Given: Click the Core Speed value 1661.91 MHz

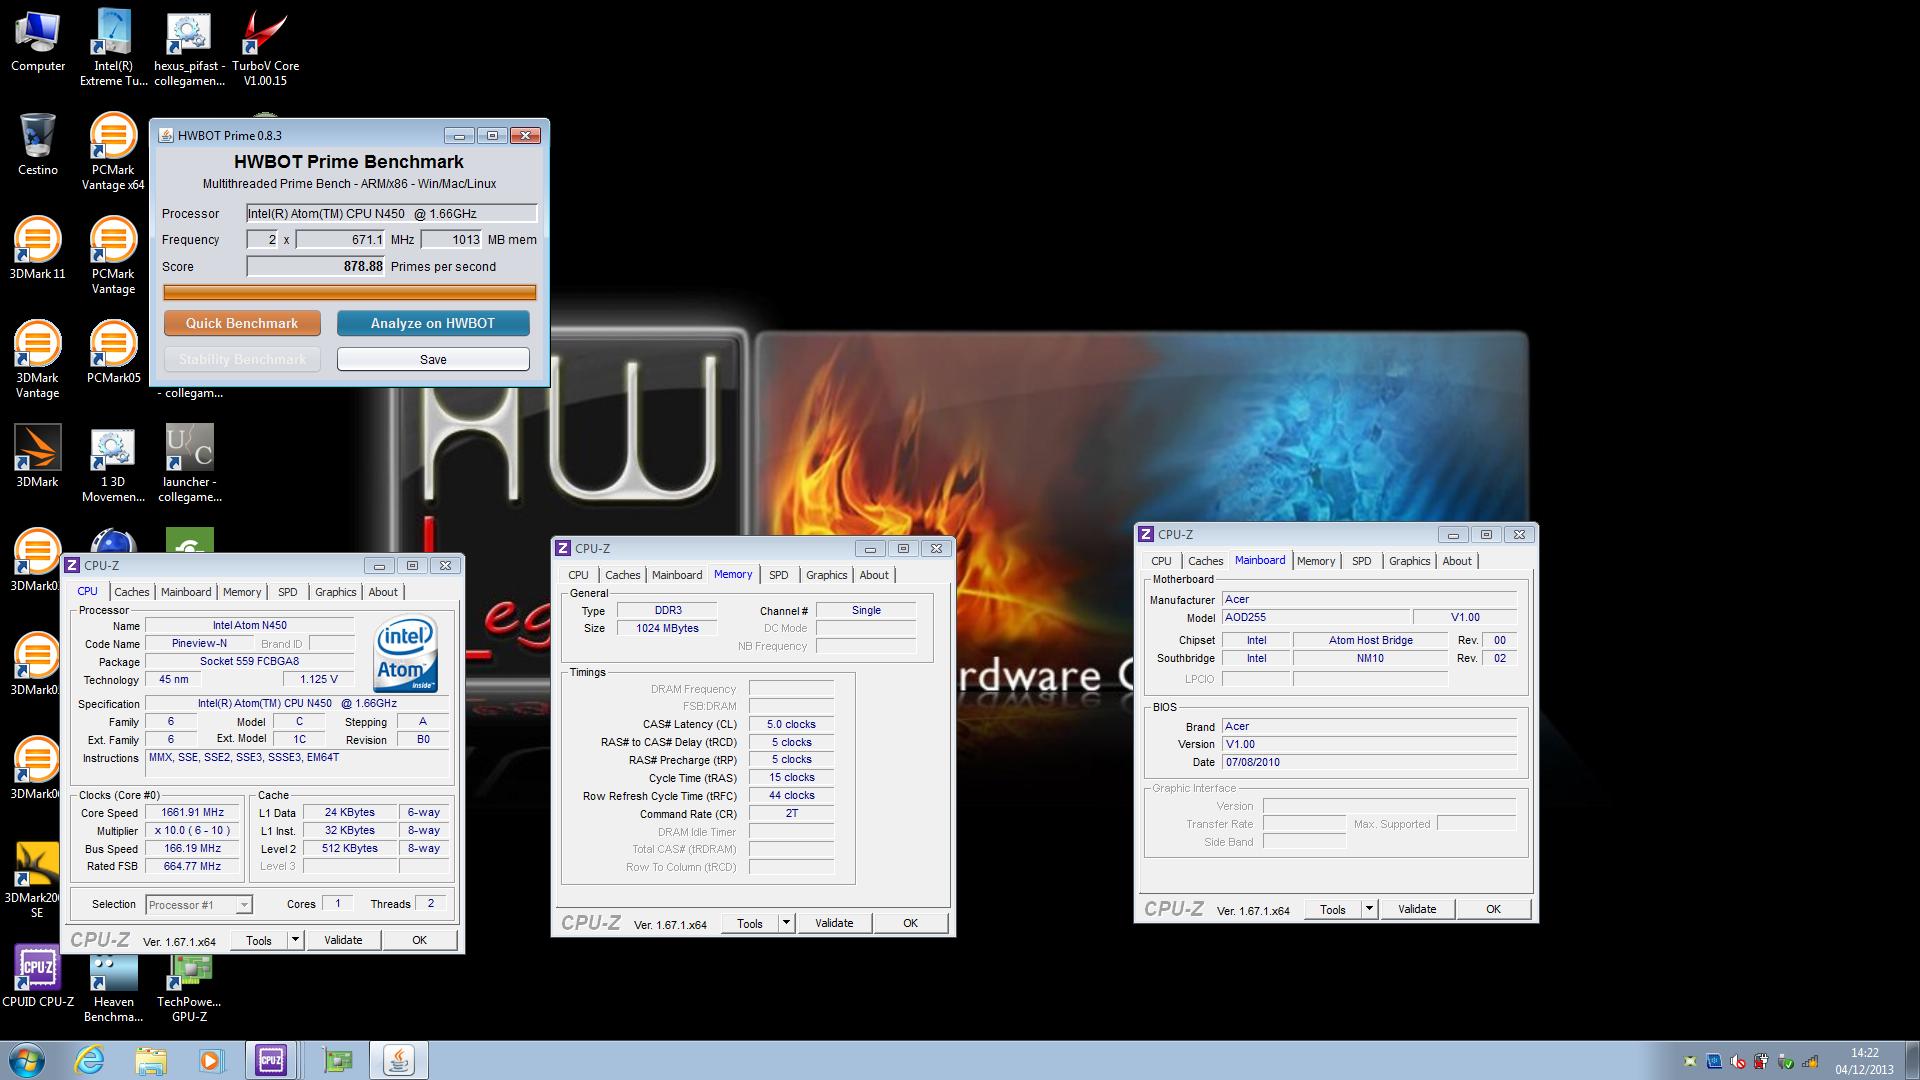Looking at the screenshot, I should 193,813.
